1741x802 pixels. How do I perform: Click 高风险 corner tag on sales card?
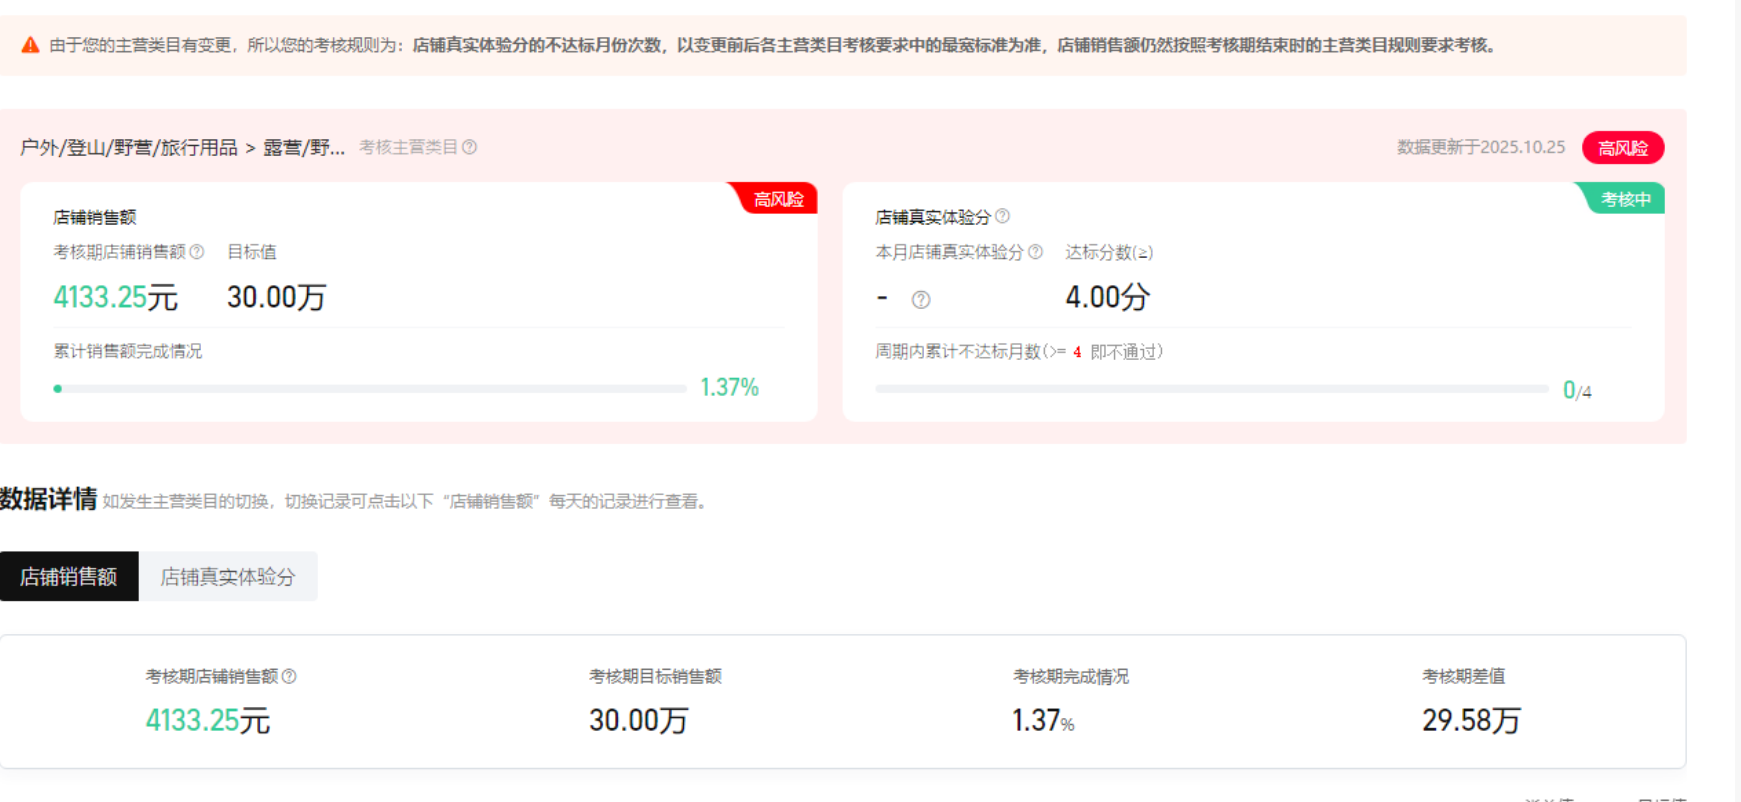click(x=778, y=199)
